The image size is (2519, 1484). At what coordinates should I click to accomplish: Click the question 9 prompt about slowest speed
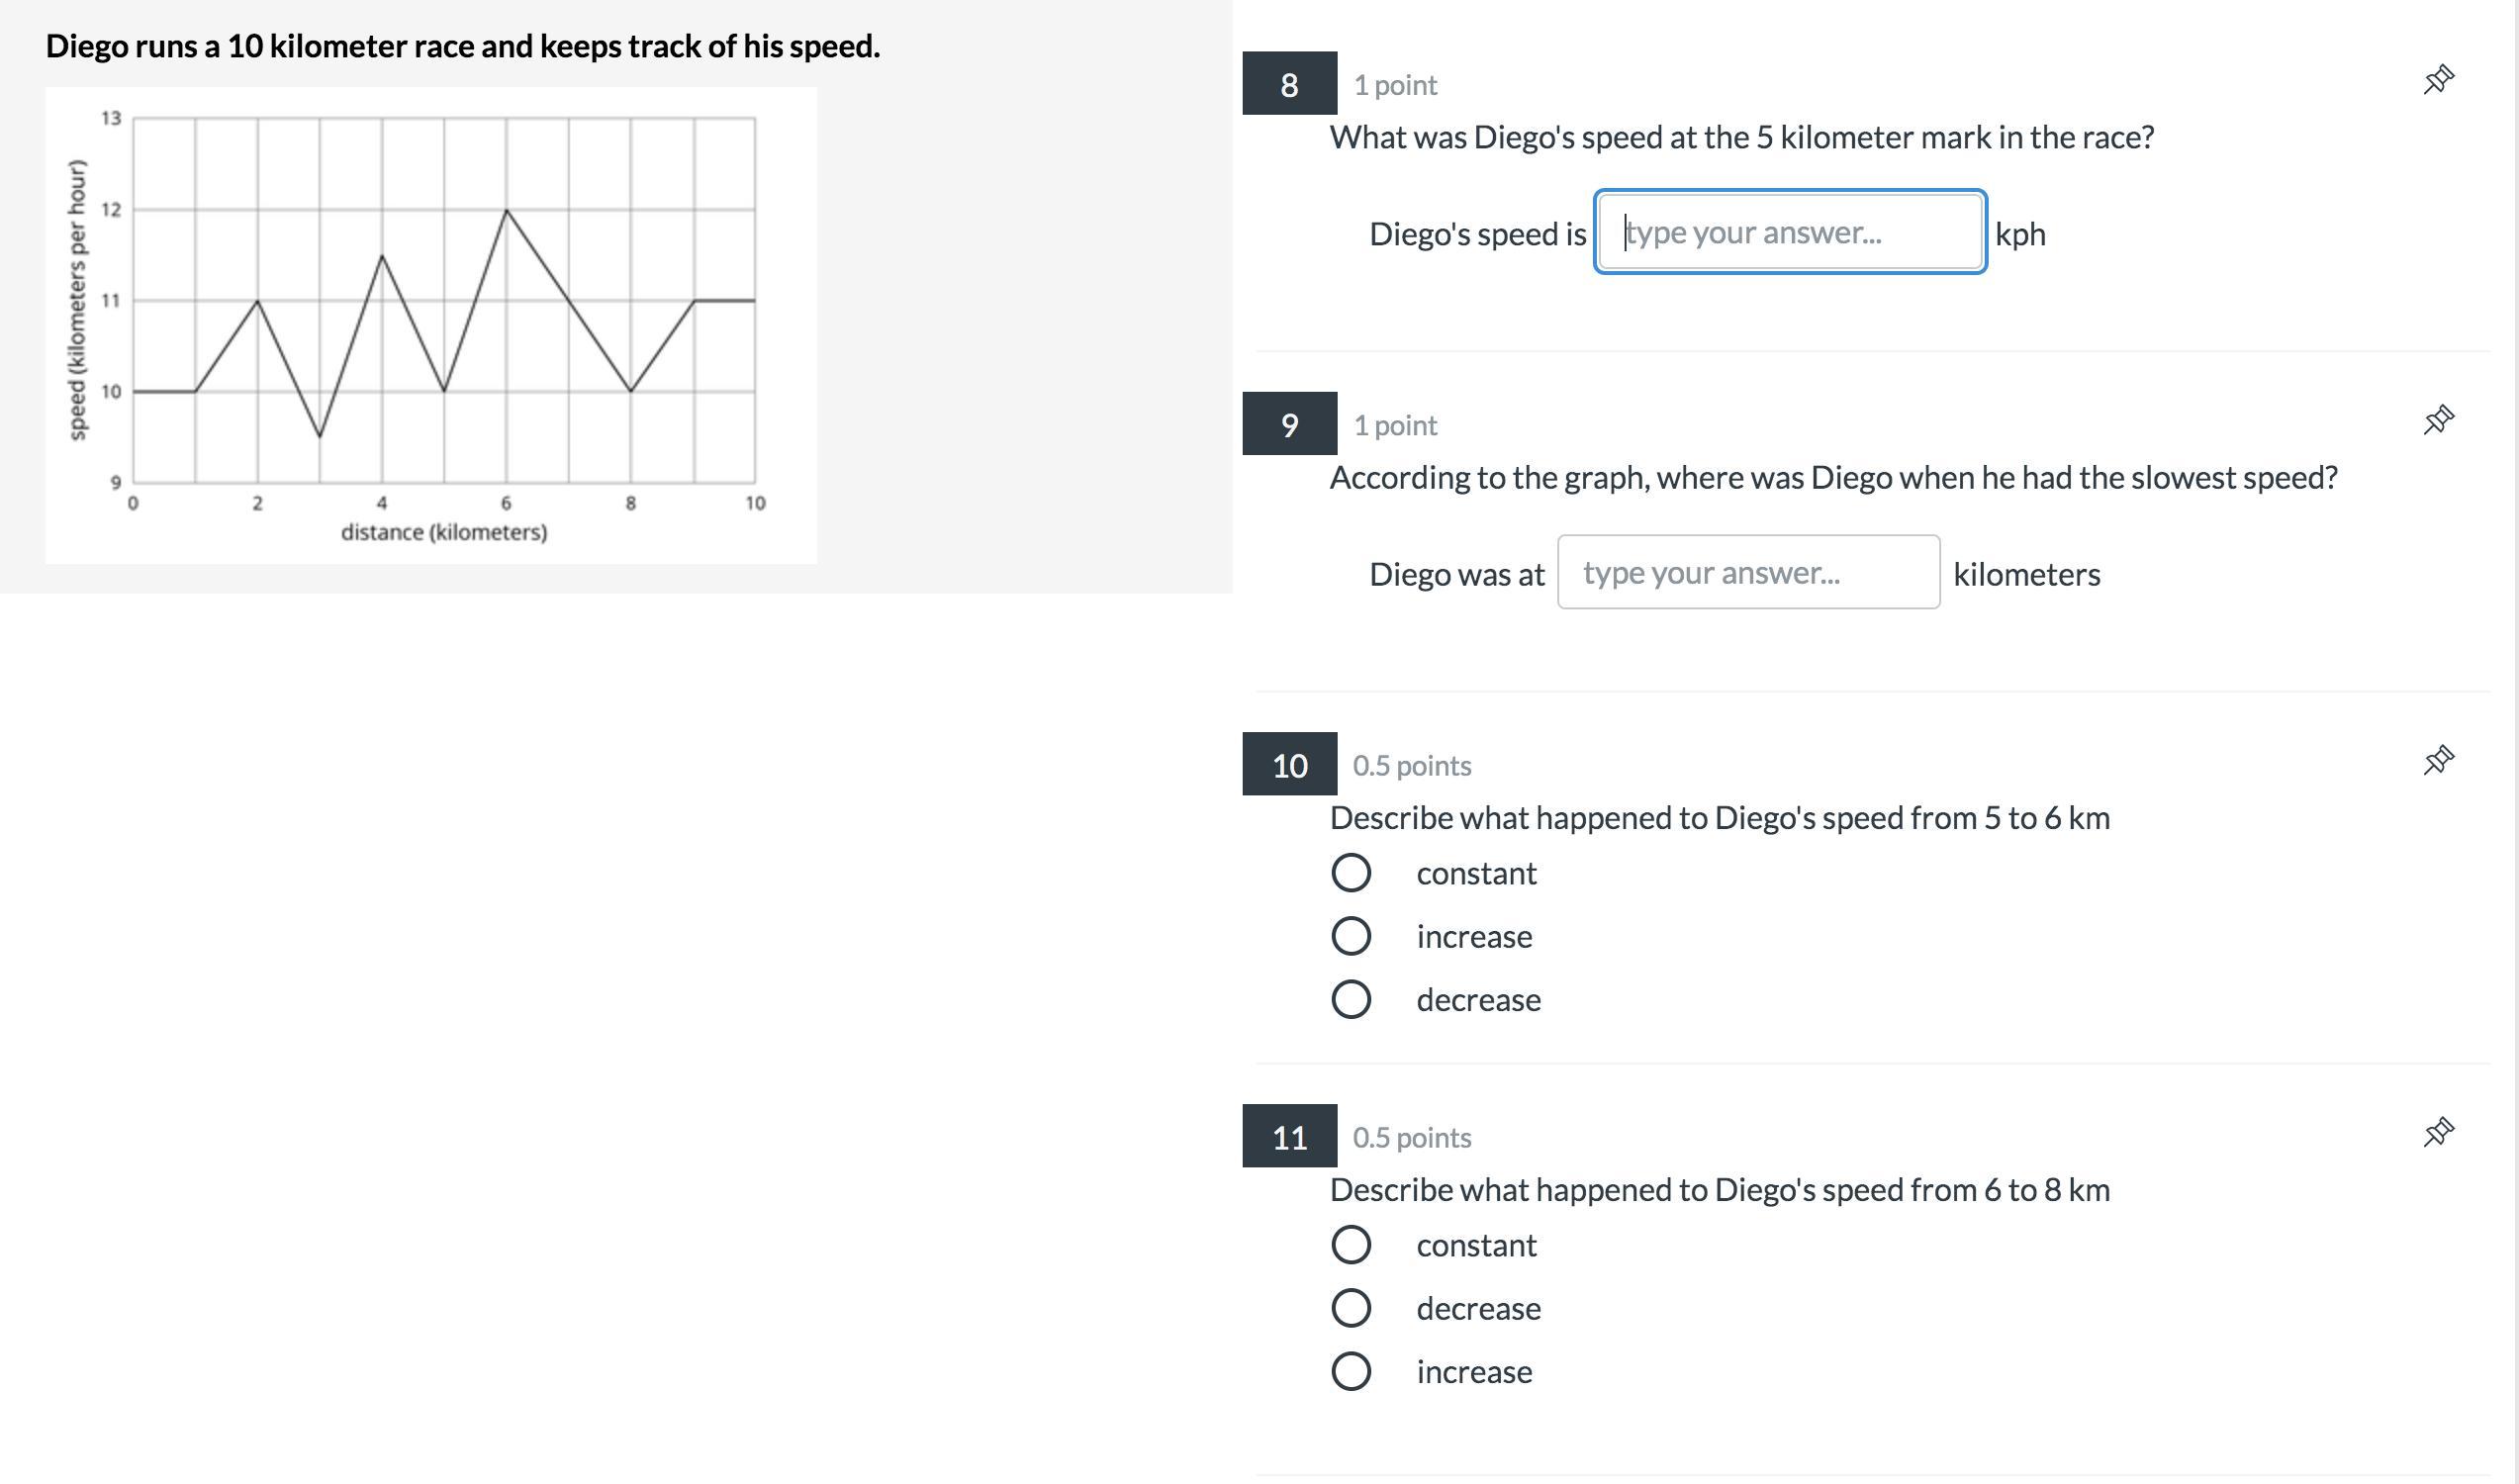point(1833,478)
